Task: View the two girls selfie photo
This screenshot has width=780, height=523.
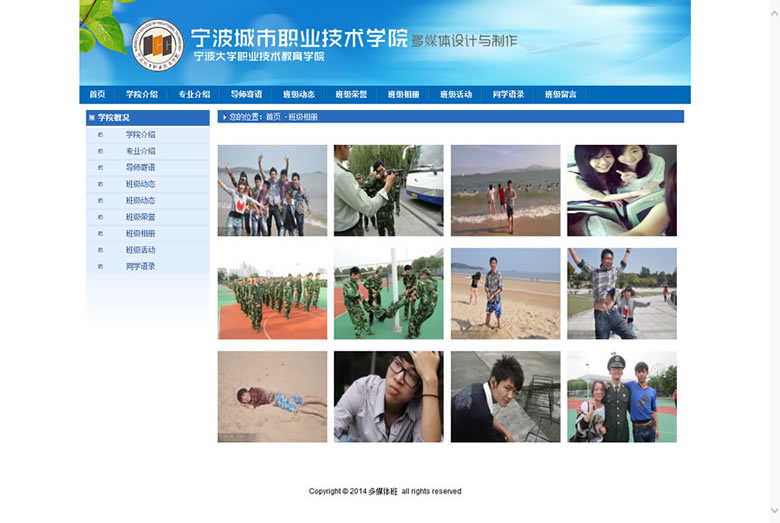Action: [x=621, y=190]
